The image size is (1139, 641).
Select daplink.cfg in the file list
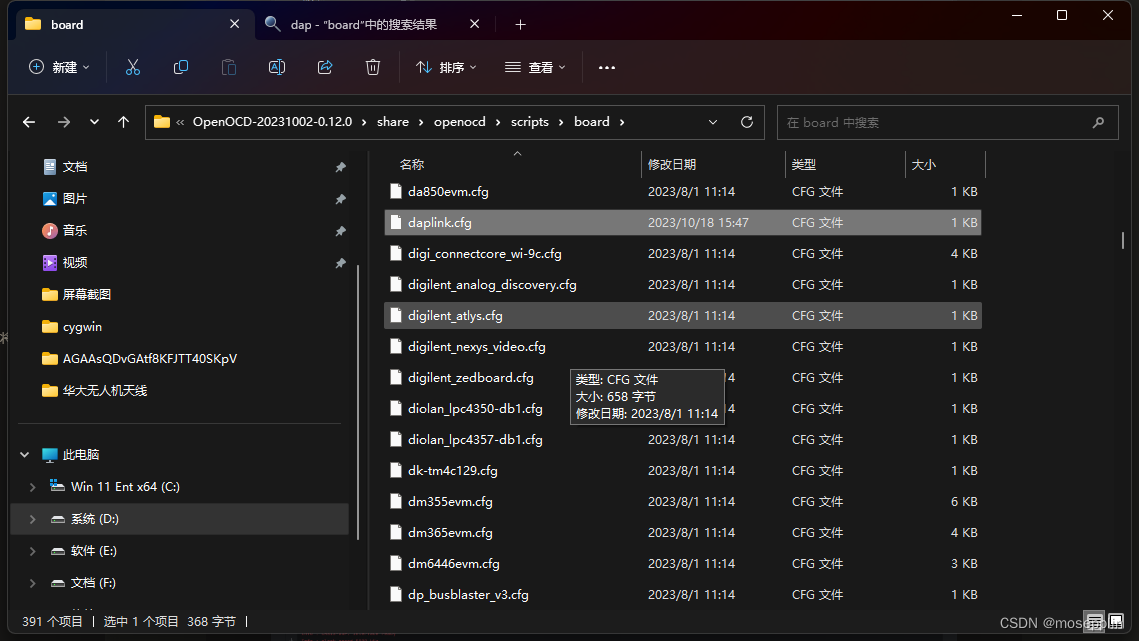tap(440, 222)
